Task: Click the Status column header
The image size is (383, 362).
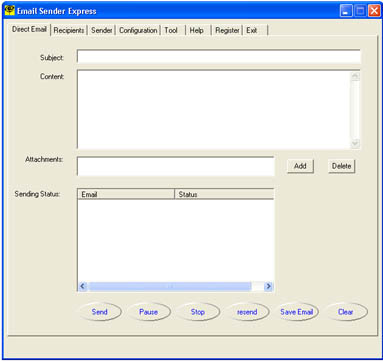Action: pos(224,194)
